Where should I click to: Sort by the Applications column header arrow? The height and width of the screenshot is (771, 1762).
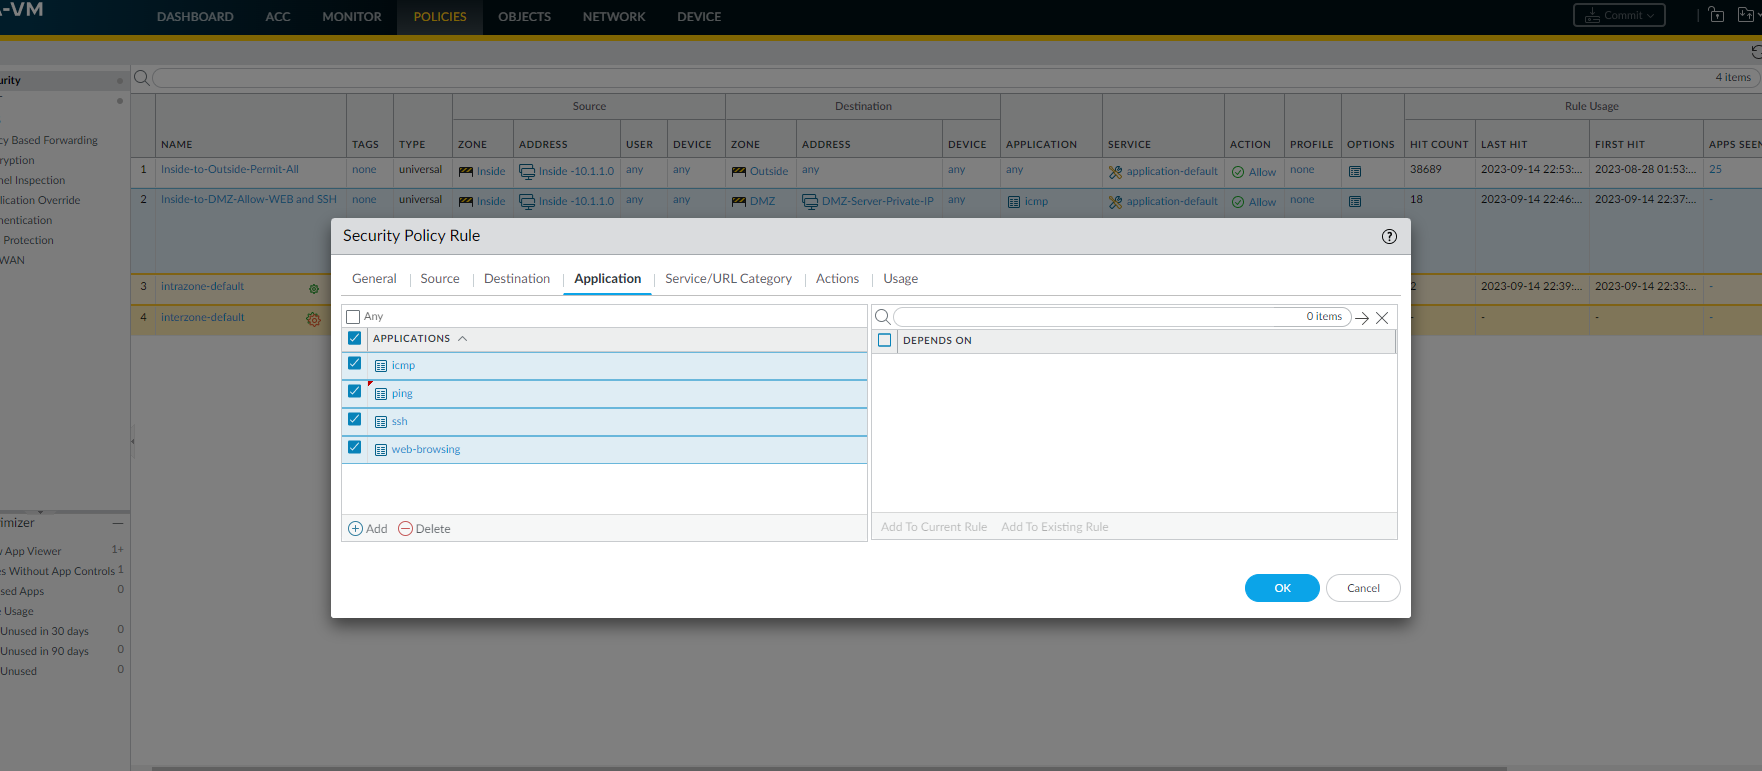pos(462,339)
